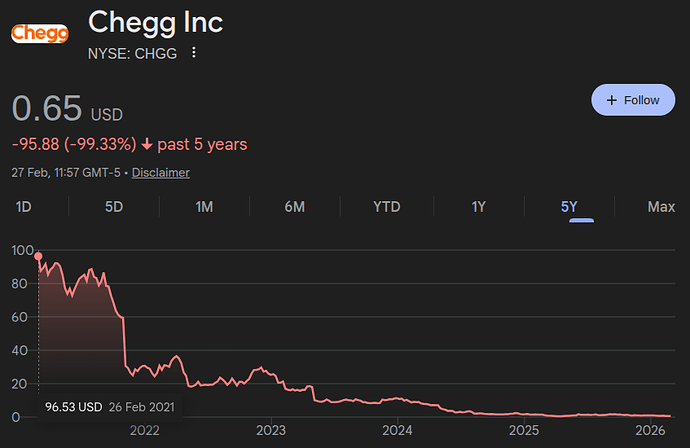The image size is (690, 448).
Task: Switch chart to YTD view
Action: coord(386,207)
